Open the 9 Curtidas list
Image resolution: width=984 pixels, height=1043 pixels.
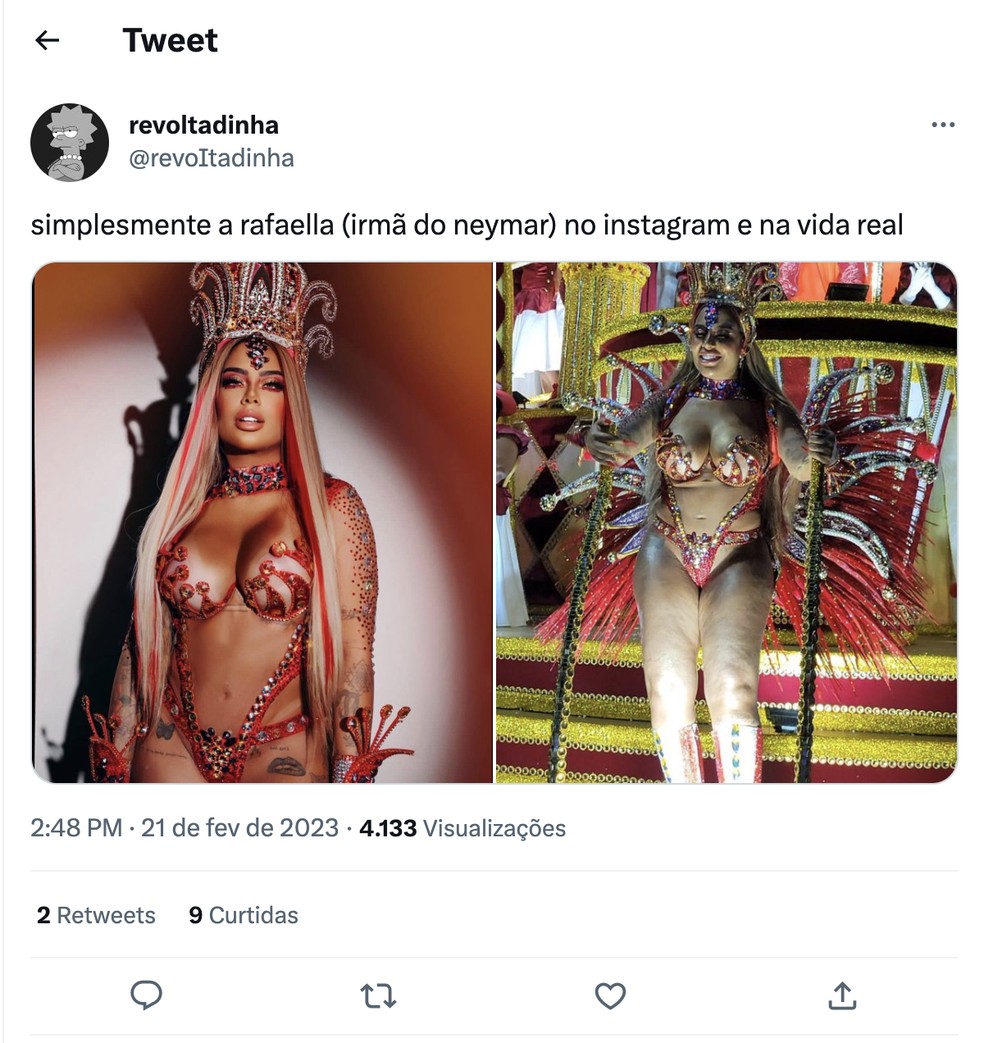(243, 915)
